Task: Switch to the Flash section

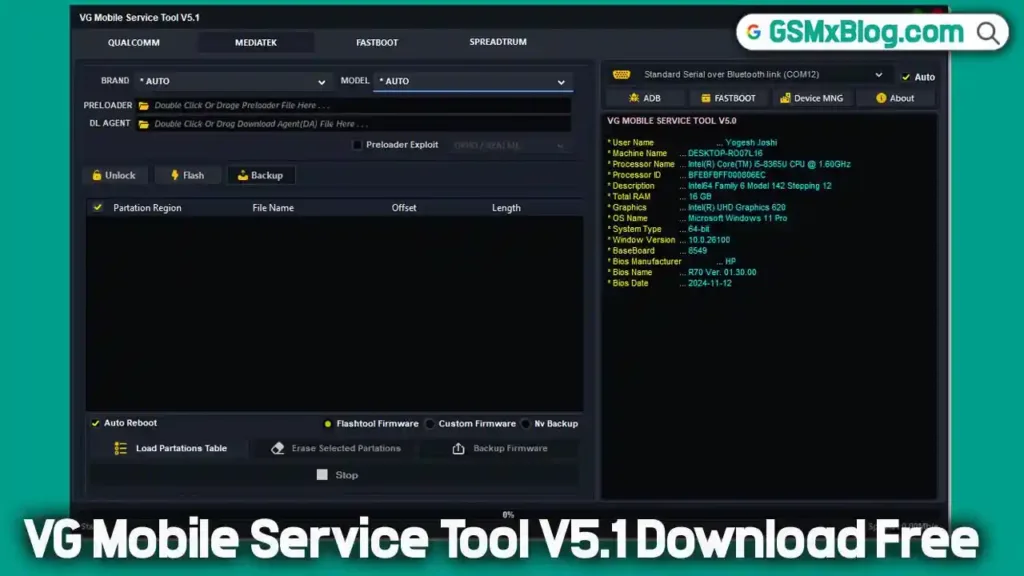Action: (x=187, y=175)
